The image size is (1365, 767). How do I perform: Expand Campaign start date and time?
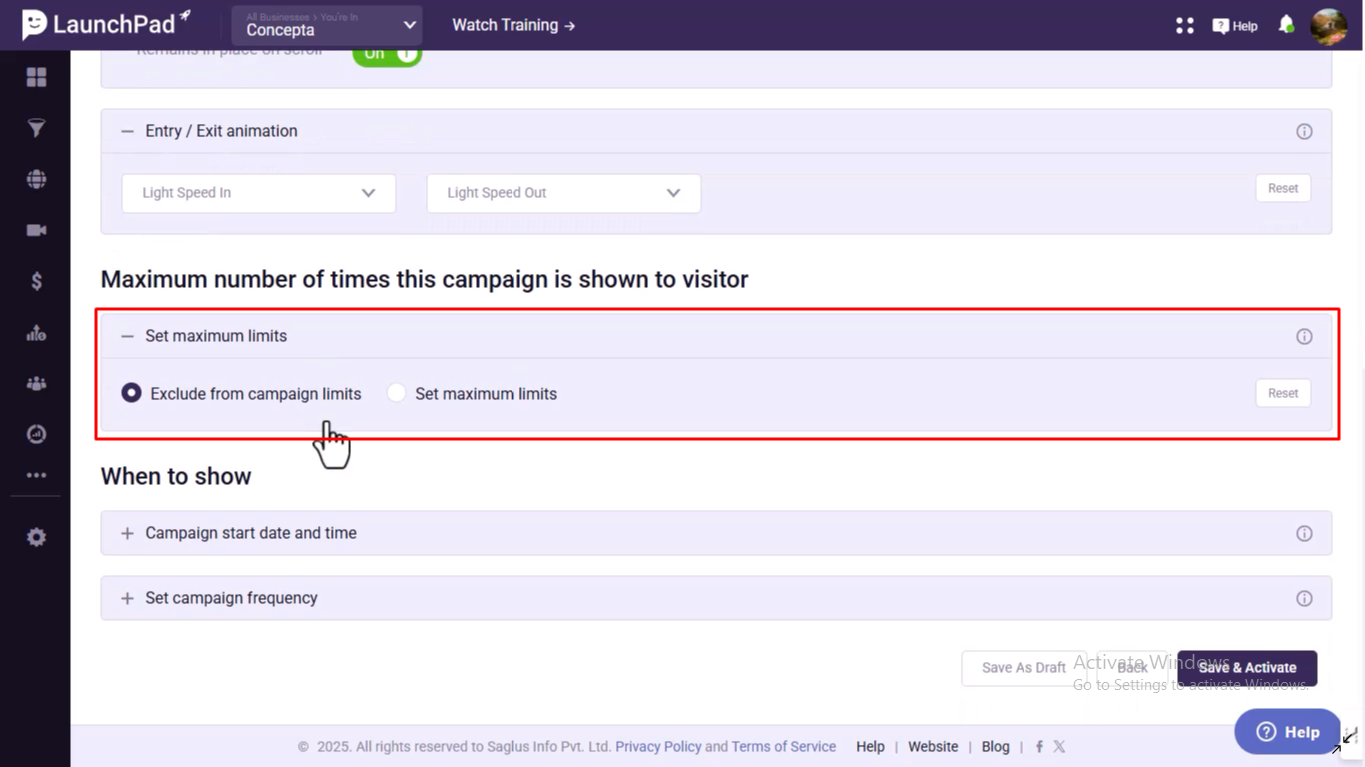pos(716,533)
